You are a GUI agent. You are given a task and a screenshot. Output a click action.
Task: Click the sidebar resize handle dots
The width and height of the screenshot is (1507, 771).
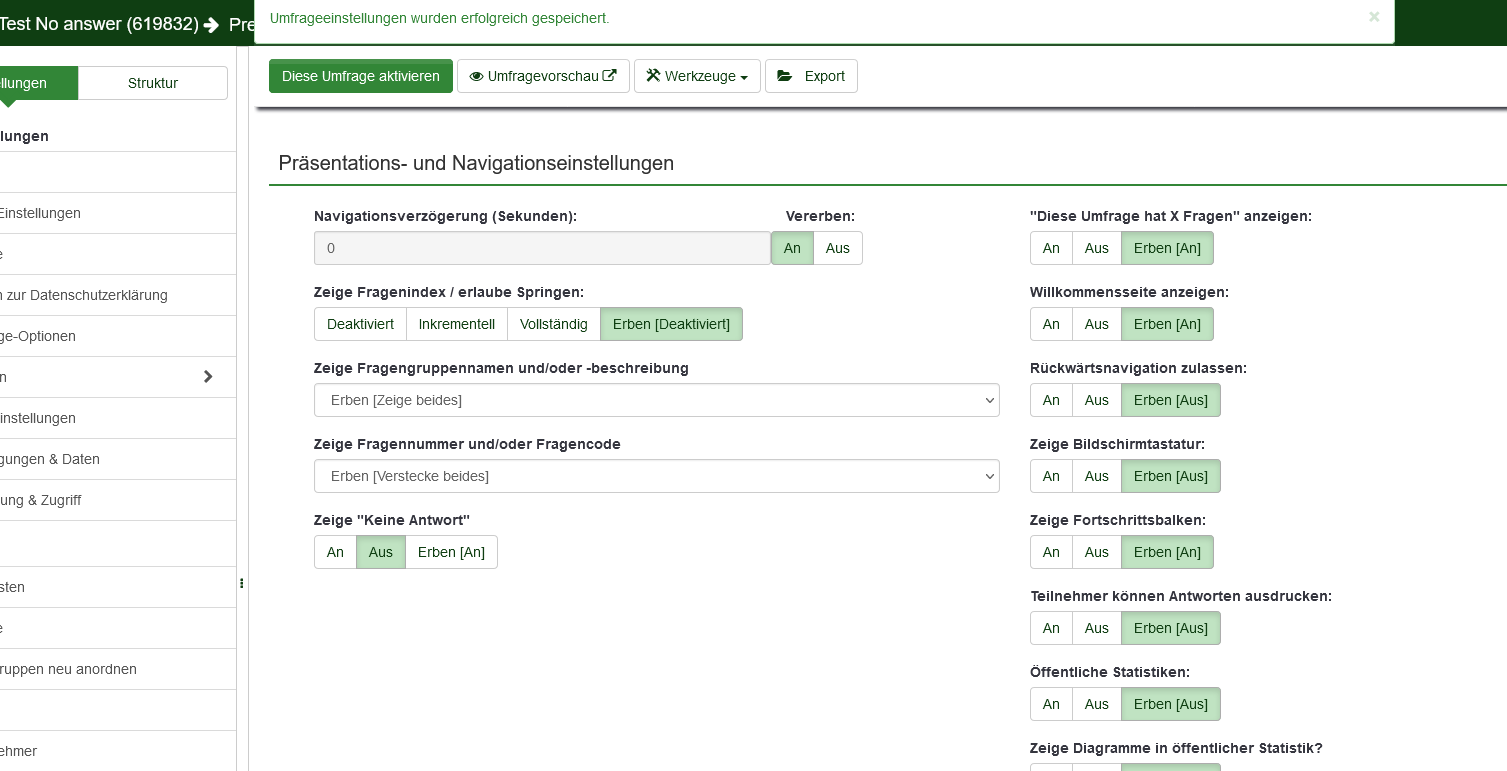242,583
